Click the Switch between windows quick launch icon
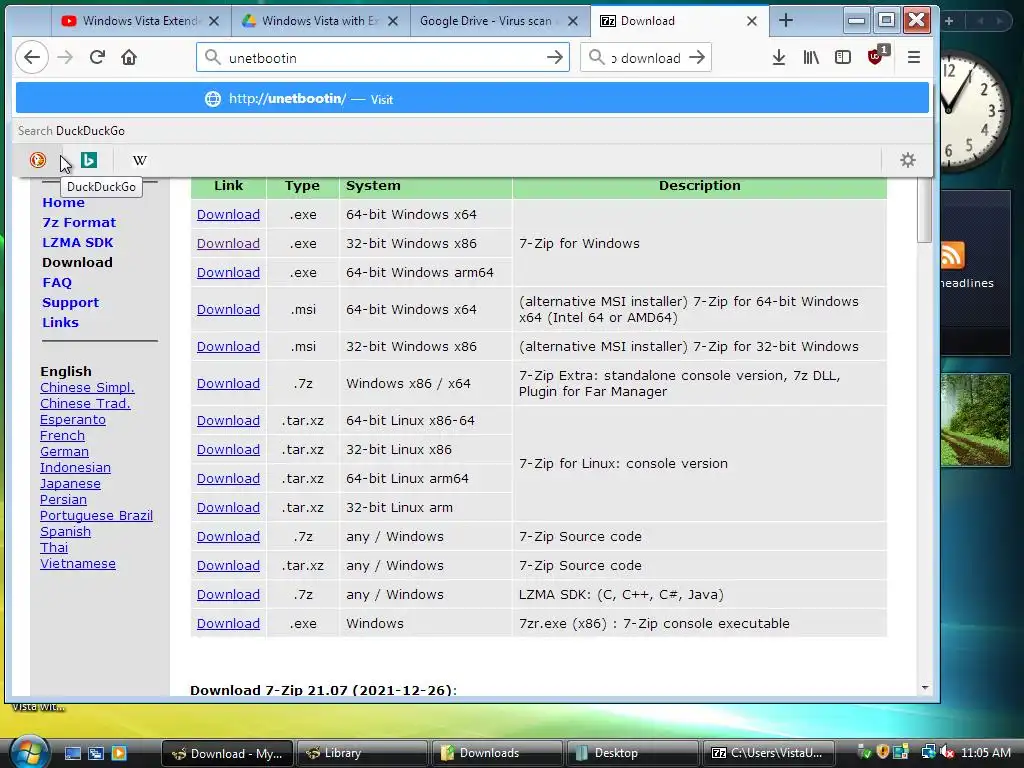The width and height of the screenshot is (1024, 768). coord(95,753)
